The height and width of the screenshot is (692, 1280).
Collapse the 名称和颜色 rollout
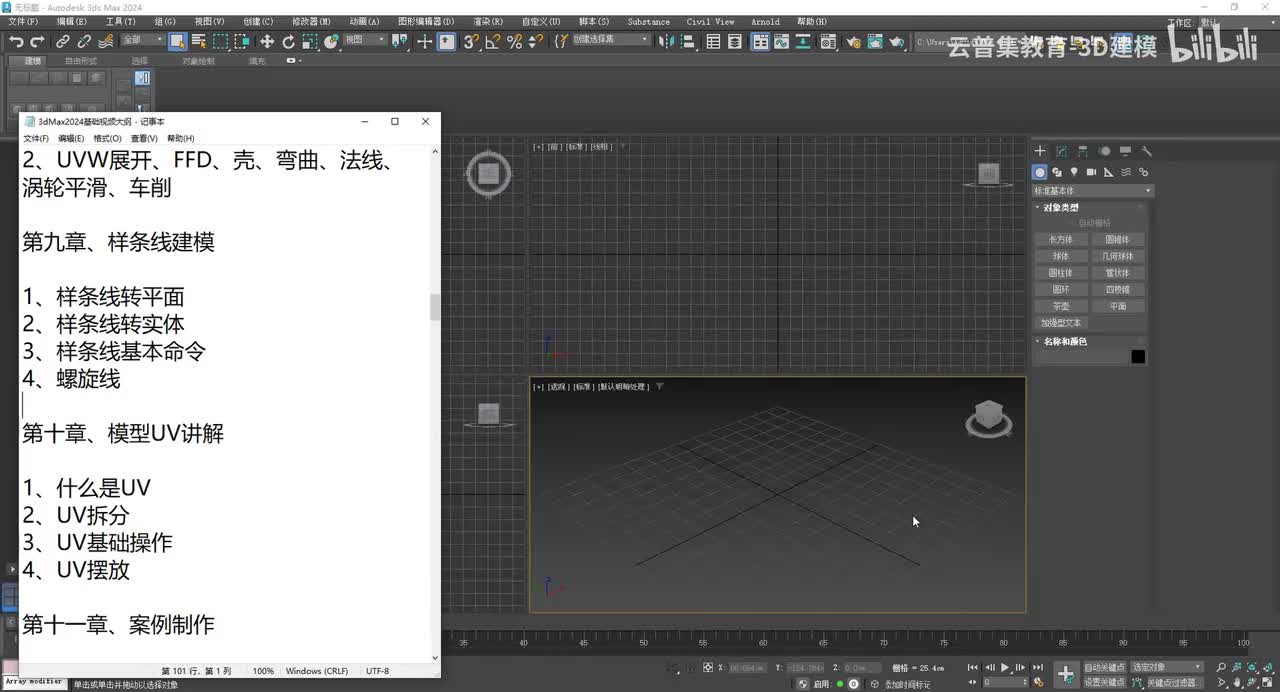click(x=1065, y=342)
